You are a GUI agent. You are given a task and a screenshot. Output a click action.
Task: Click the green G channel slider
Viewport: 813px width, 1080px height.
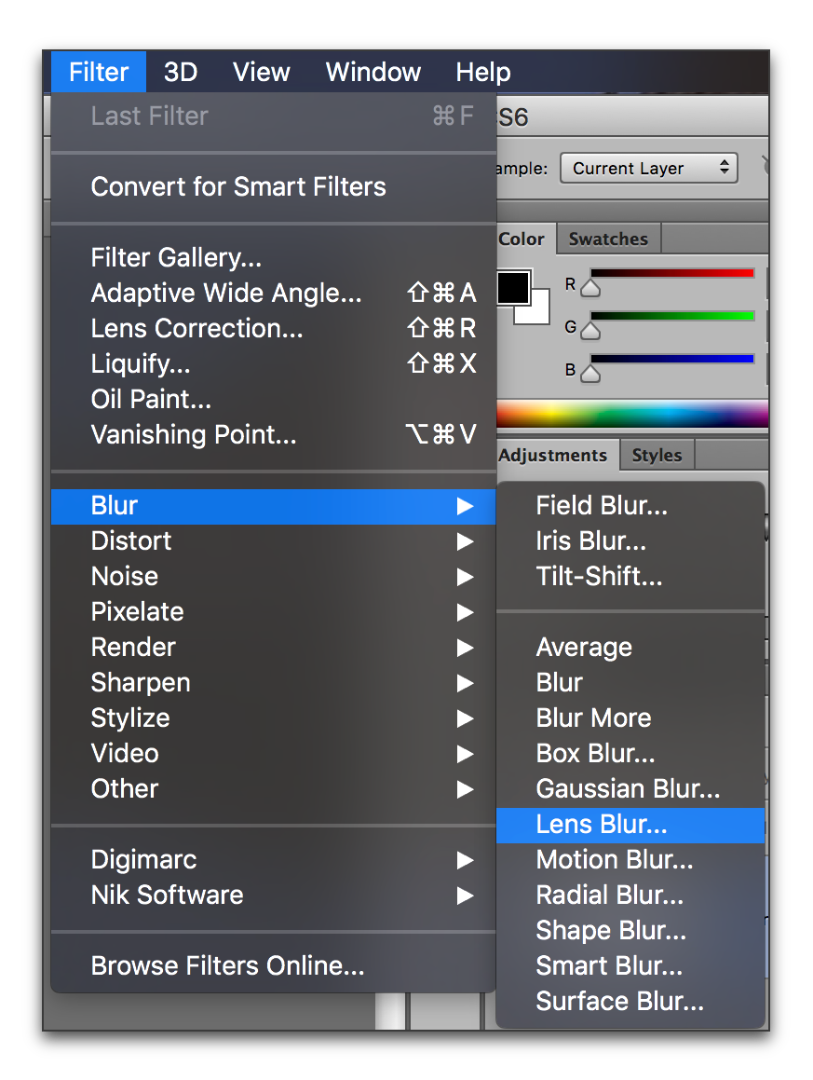pos(671,316)
